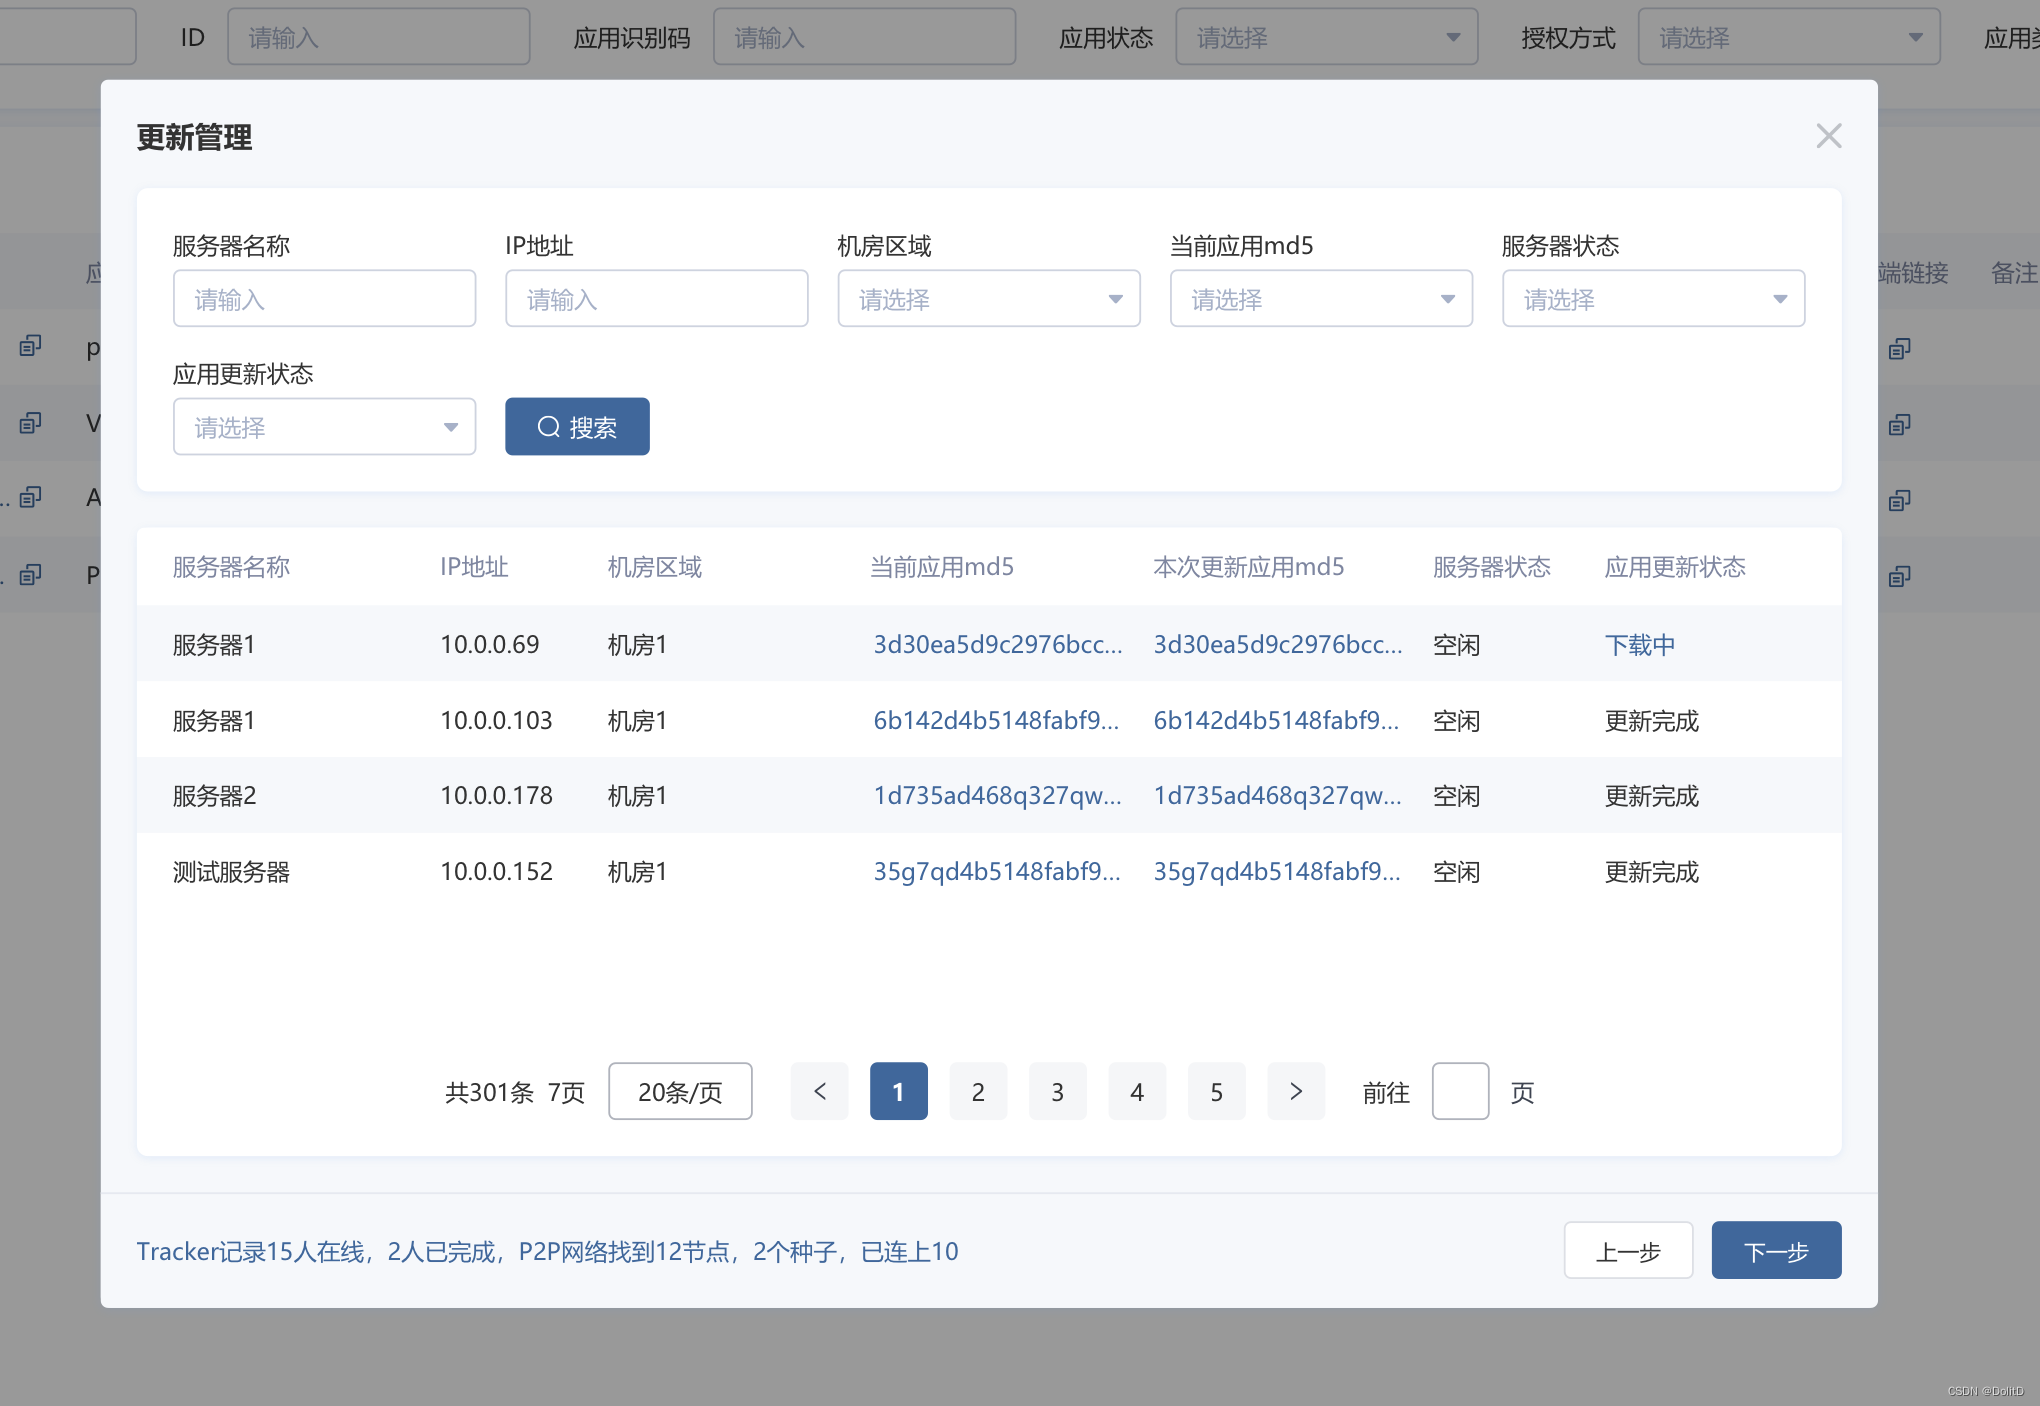Open md5 link 3d30ea5d9c2976bcc in 当前应用md5 column
The width and height of the screenshot is (2040, 1406).
coord(997,645)
